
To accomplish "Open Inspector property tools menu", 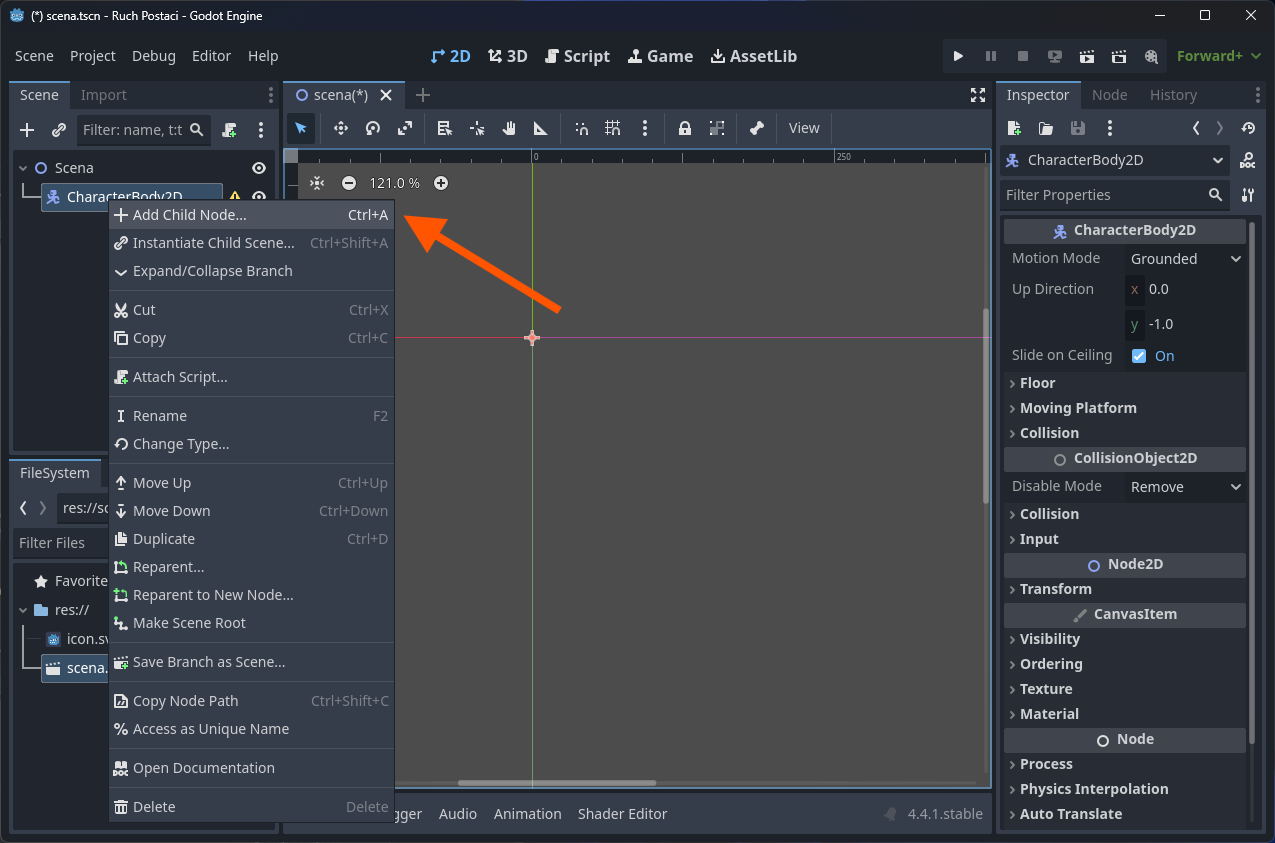I will (1248, 195).
